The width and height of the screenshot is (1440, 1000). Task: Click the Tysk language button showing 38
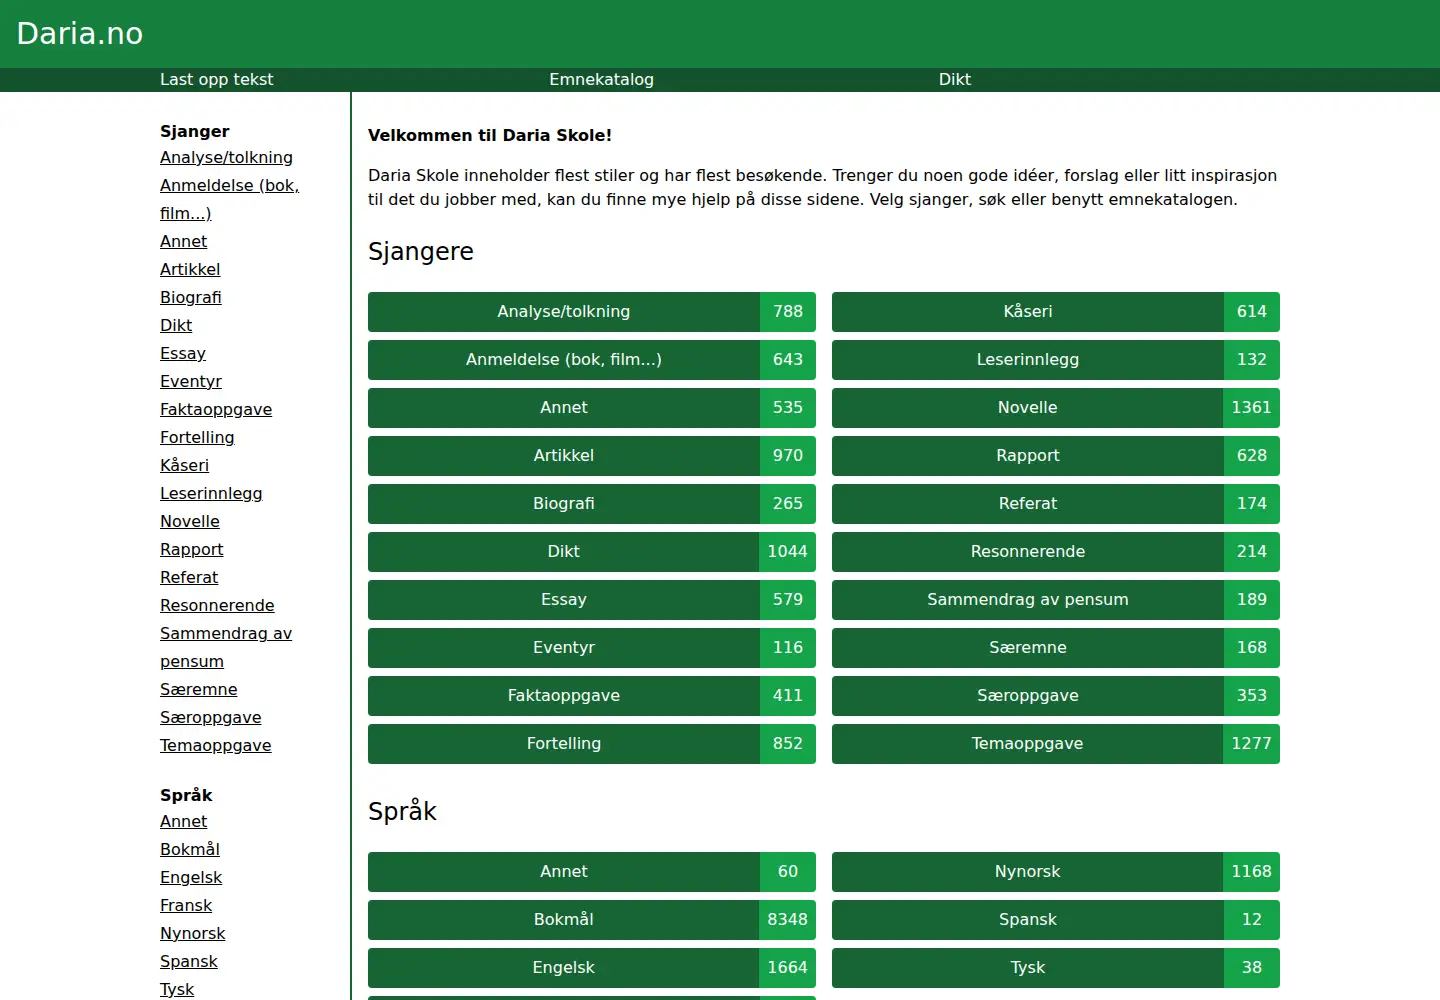coord(1056,968)
